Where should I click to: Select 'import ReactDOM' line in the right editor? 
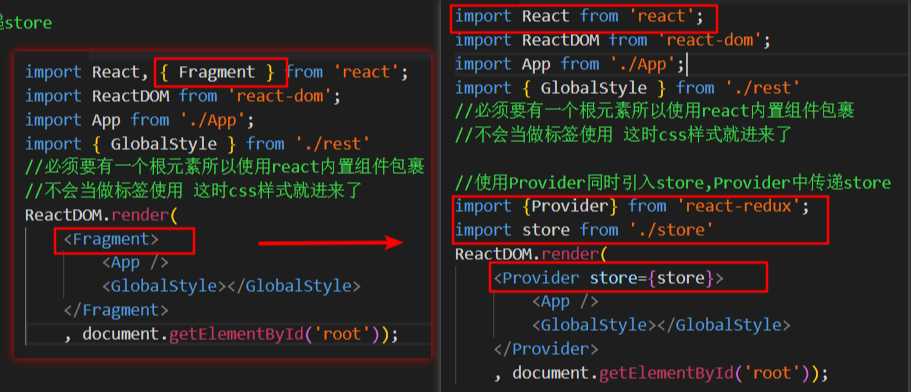pos(613,41)
